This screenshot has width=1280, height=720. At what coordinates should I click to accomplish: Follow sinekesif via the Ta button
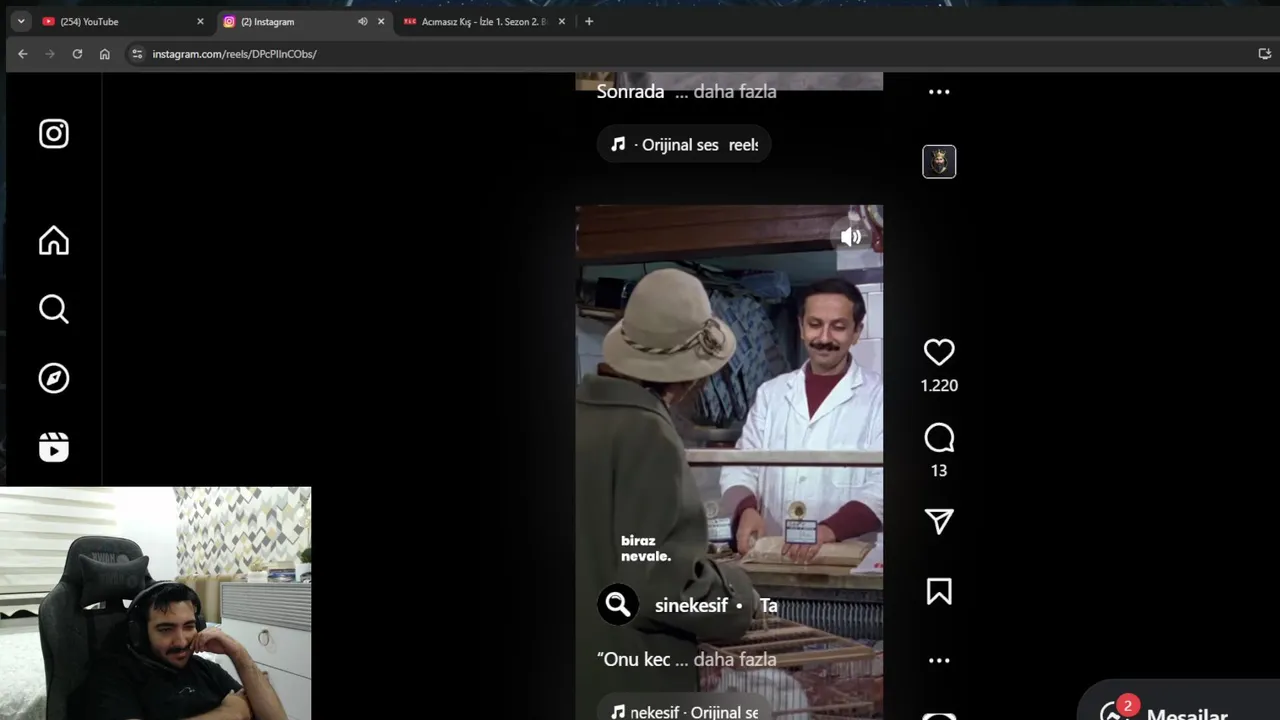(x=768, y=606)
